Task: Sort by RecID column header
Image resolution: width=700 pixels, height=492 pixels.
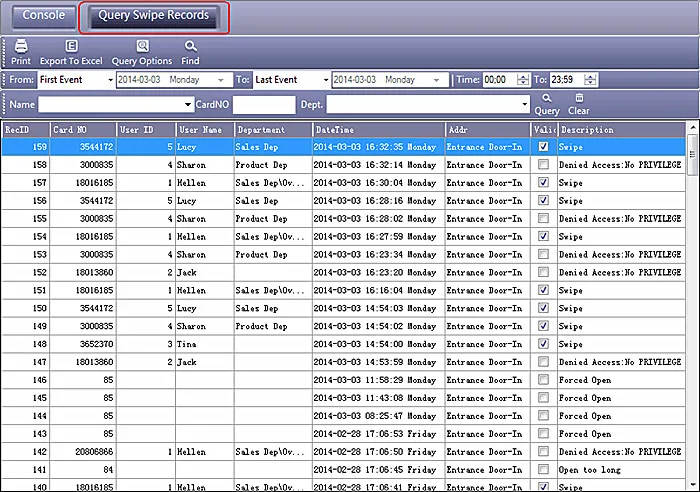Action: coord(25,129)
